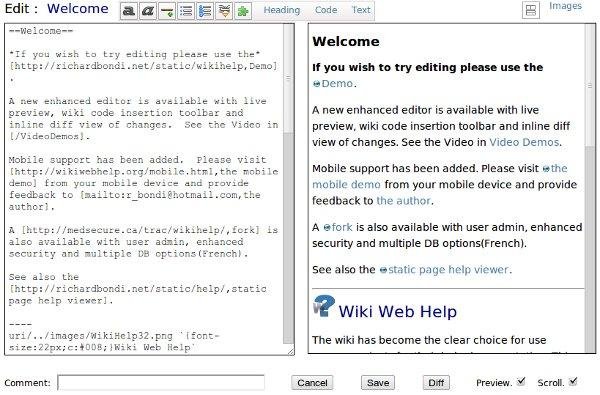Toggle the editor layout icon
The image size is (600, 395).
point(531,10)
